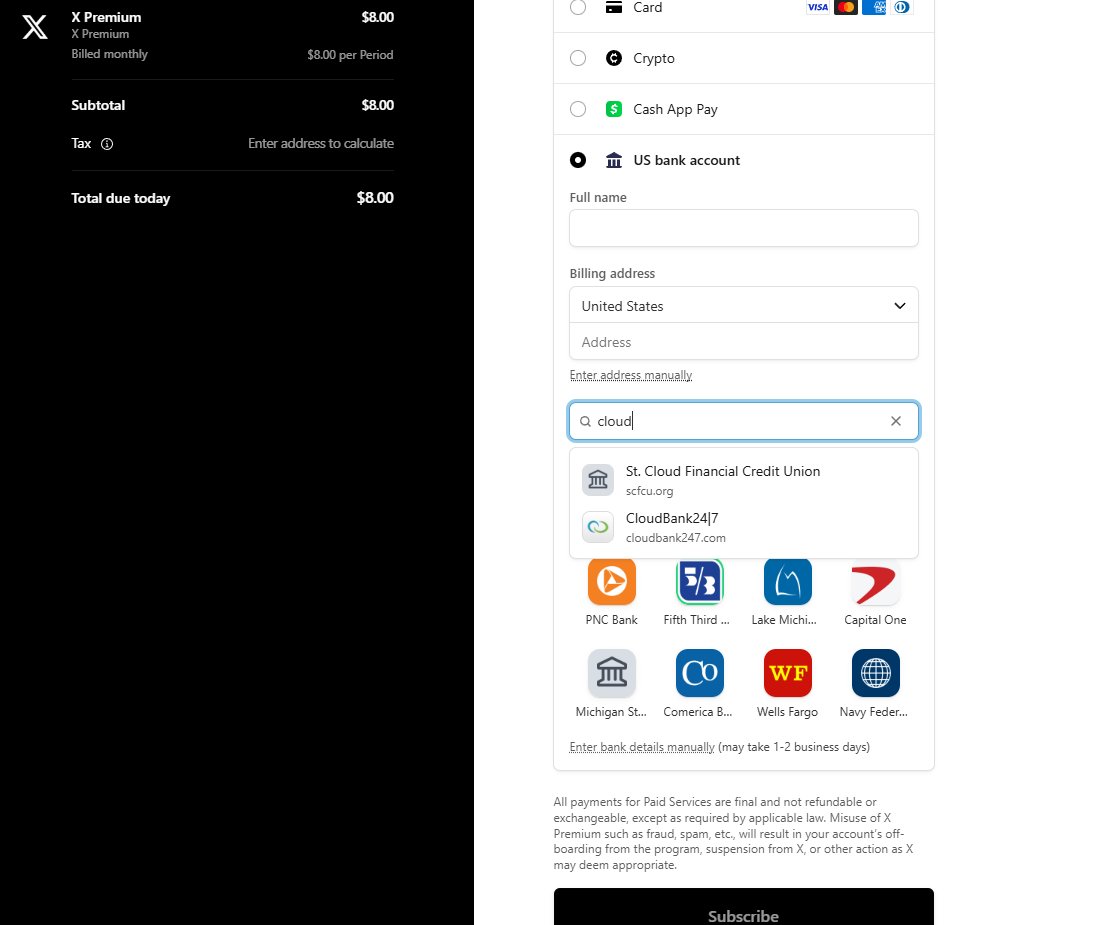This screenshot has width=1093, height=925.
Task: Click the Mastercard logo
Action: click(846, 8)
